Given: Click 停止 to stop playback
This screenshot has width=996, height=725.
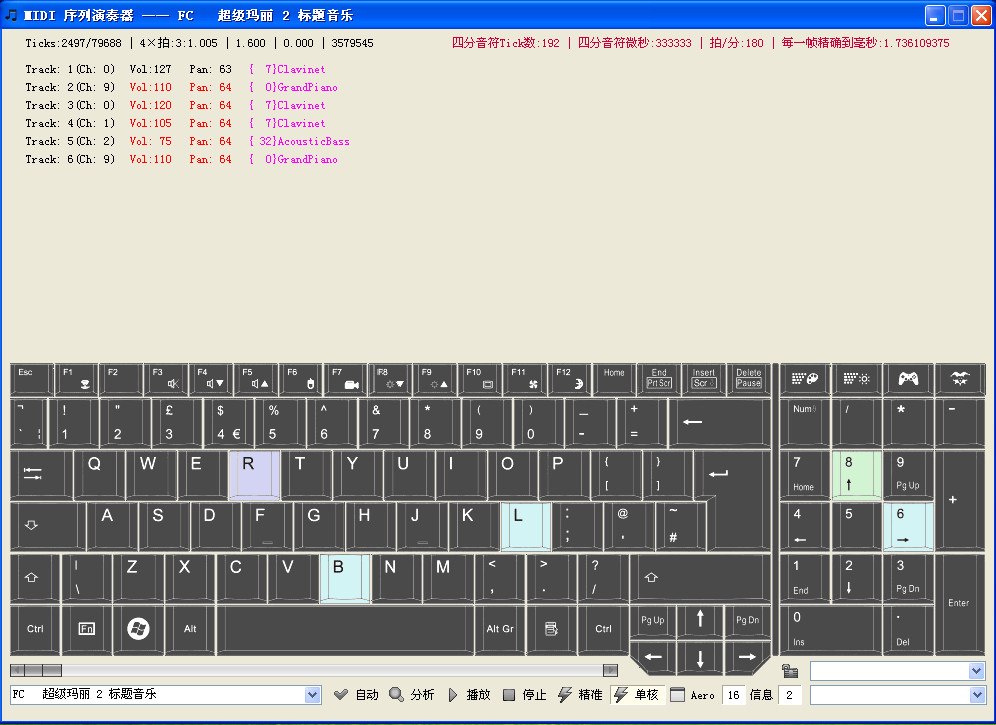Looking at the screenshot, I should click(525, 695).
